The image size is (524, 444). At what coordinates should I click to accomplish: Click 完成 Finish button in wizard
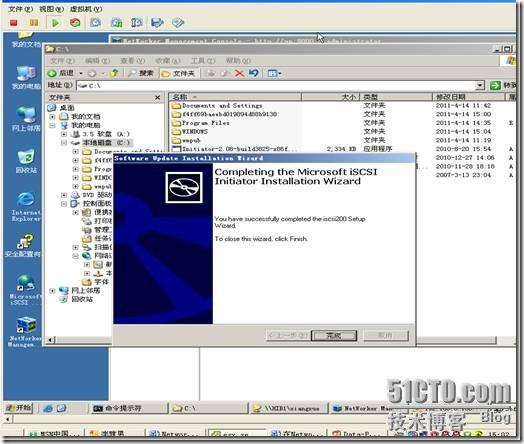pos(334,335)
